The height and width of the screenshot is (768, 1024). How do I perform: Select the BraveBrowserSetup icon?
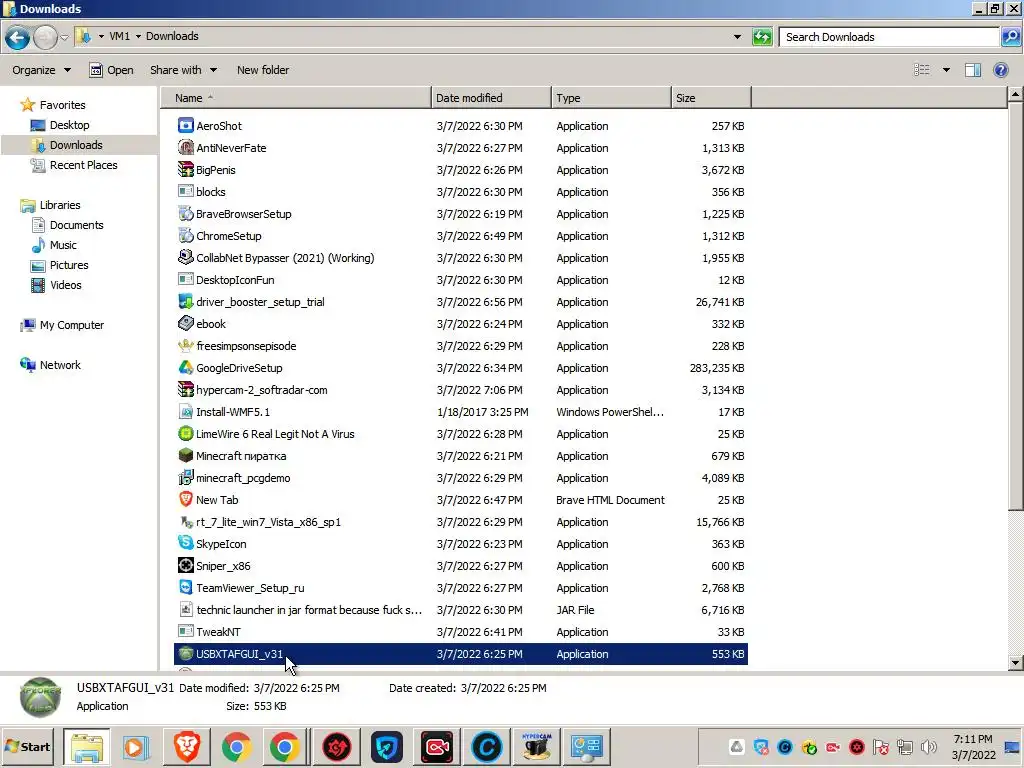coord(185,214)
